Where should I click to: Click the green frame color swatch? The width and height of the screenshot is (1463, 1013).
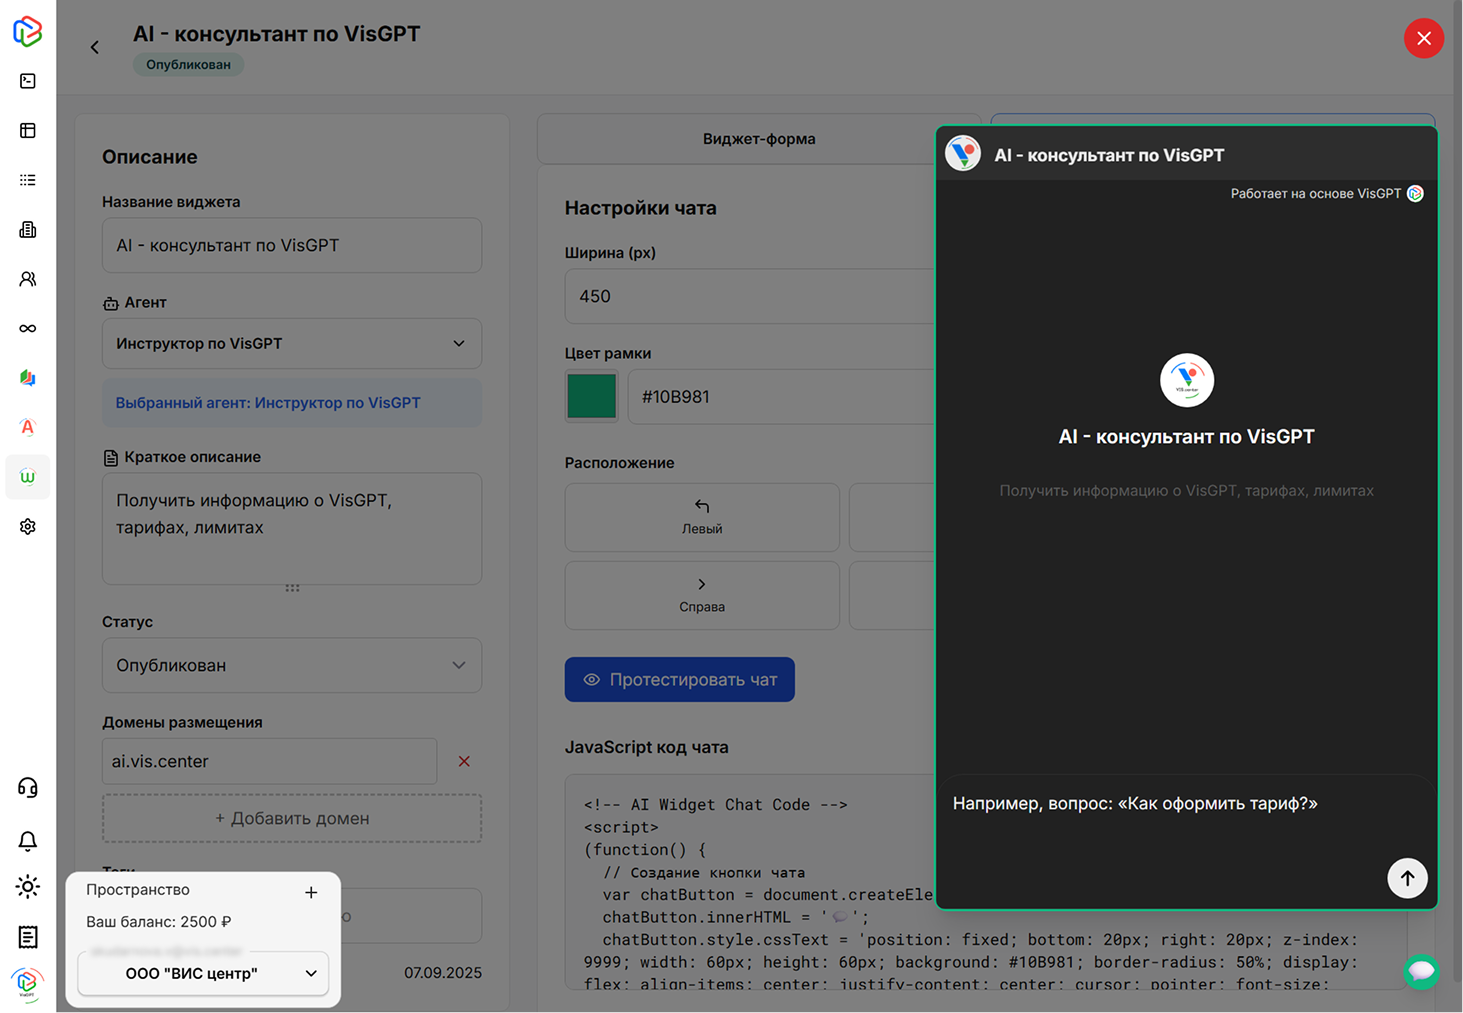click(592, 396)
